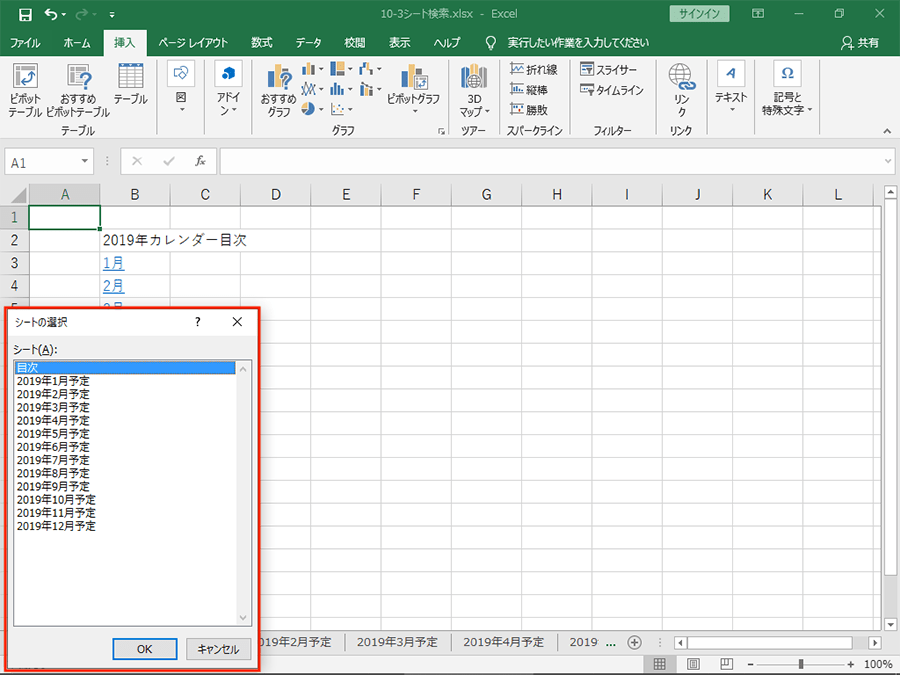Image resolution: width=900 pixels, height=675 pixels.
Task: Open the 2019年3月予定 sheet tab
Action: click(397, 642)
